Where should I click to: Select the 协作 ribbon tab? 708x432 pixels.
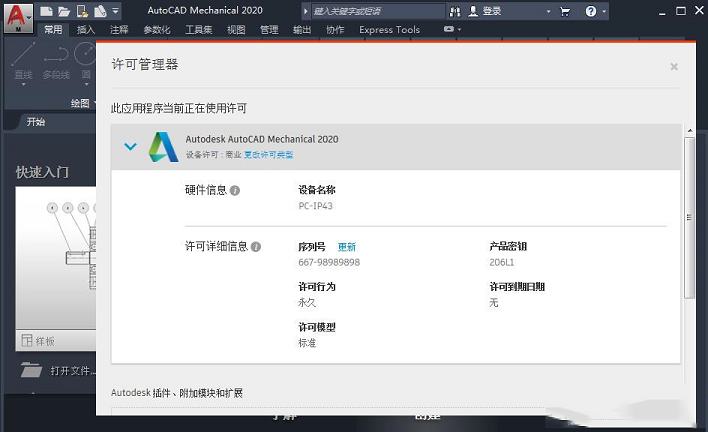[335, 30]
